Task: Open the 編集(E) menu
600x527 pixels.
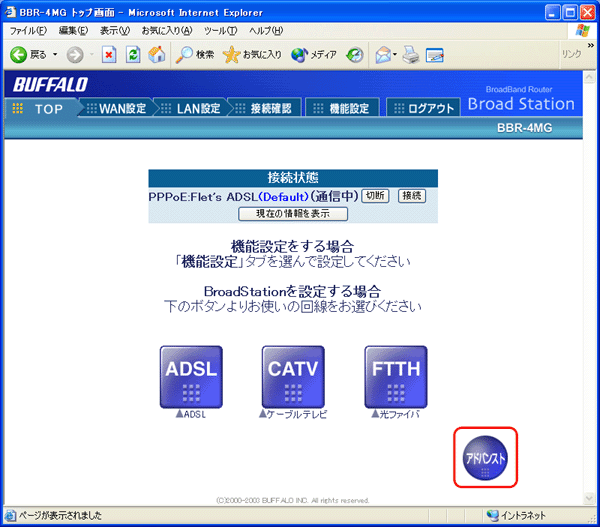Action: [x=73, y=31]
